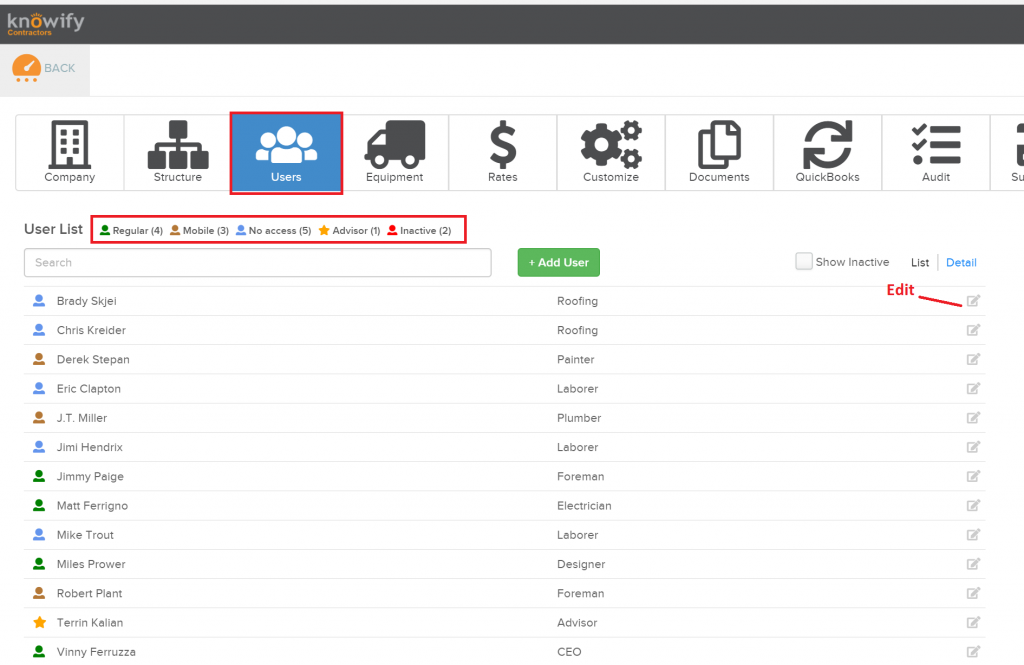Select the Customize gears icon
1024x665 pixels.
pyautogui.click(x=611, y=152)
